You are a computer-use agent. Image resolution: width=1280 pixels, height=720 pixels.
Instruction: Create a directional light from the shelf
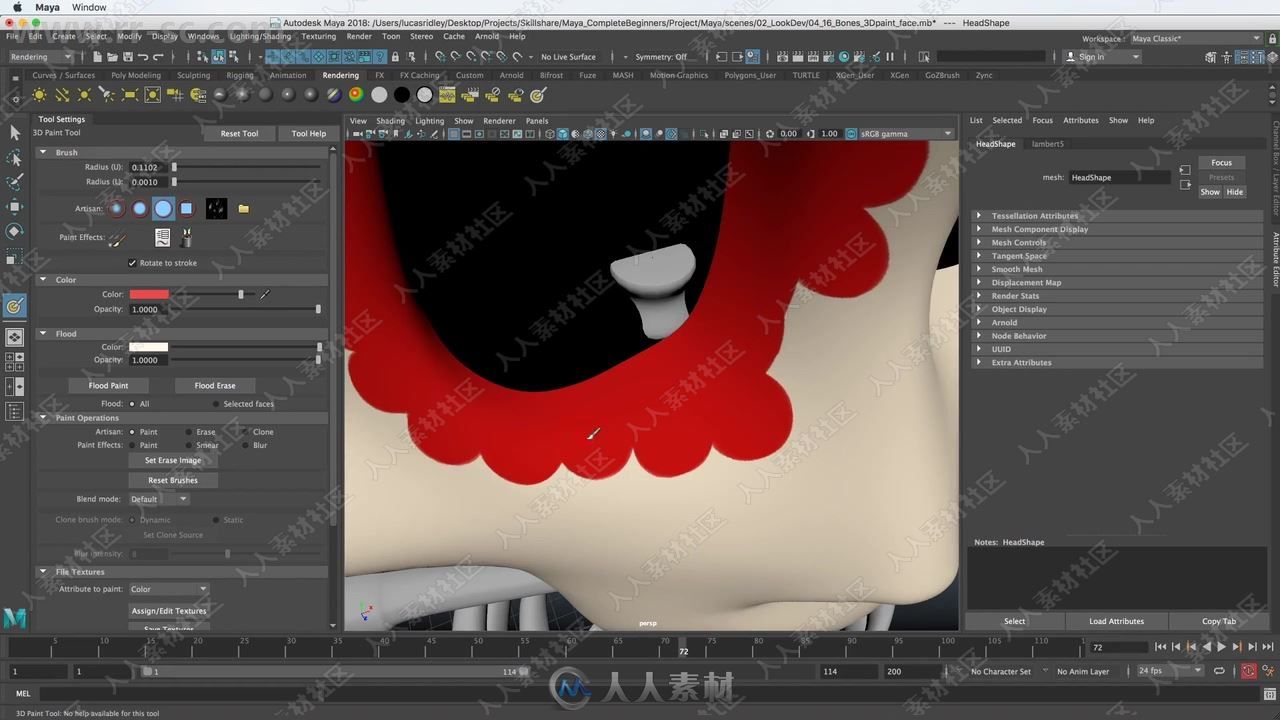(x=62, y=95)
